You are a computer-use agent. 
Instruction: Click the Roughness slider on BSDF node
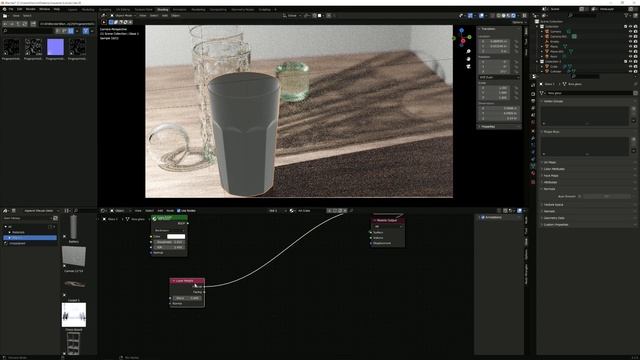[x=169, y=242]
